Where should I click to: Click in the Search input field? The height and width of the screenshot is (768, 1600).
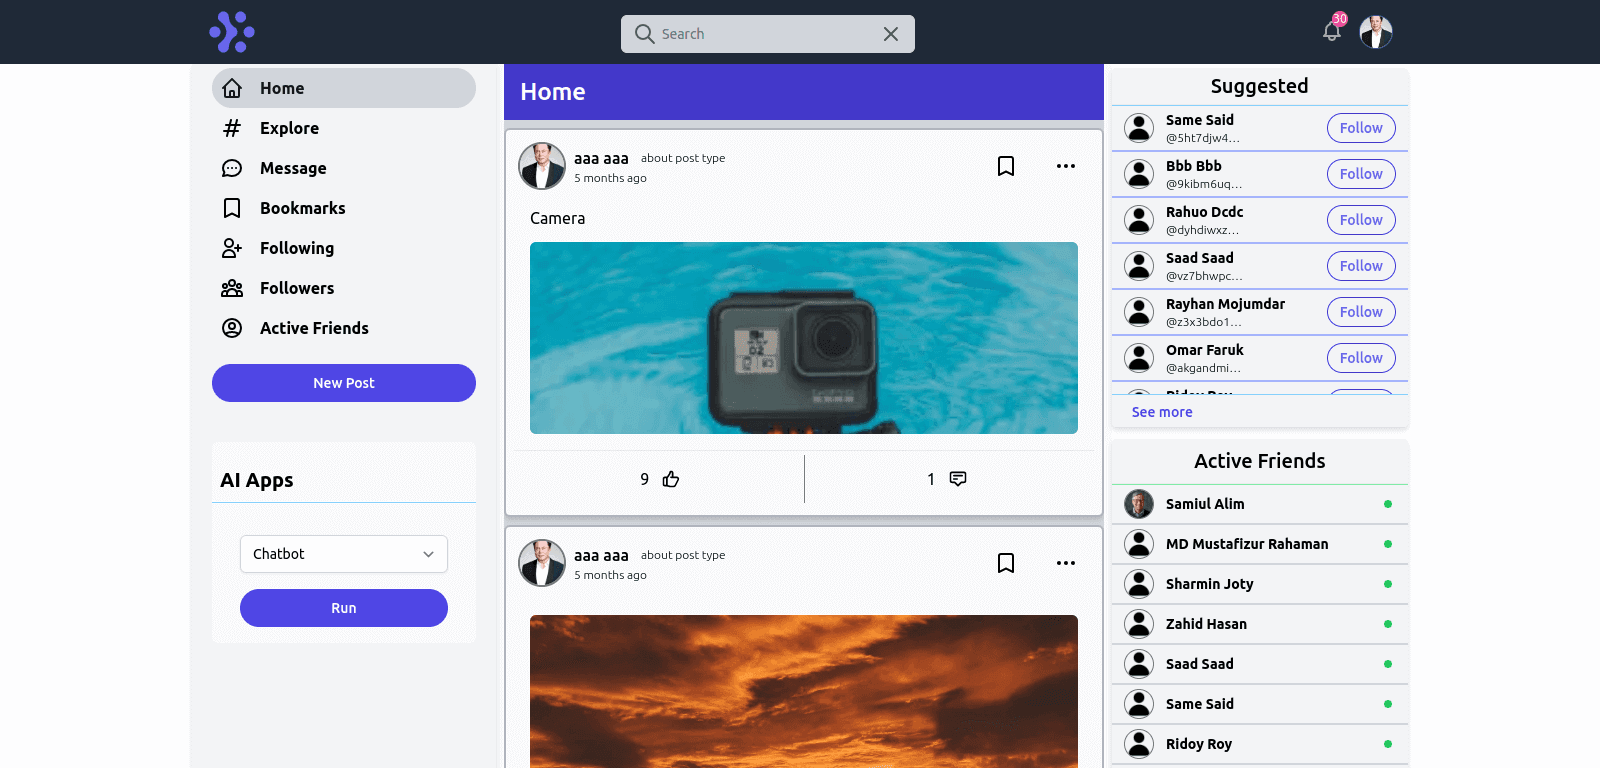click(x=768, y=34)
